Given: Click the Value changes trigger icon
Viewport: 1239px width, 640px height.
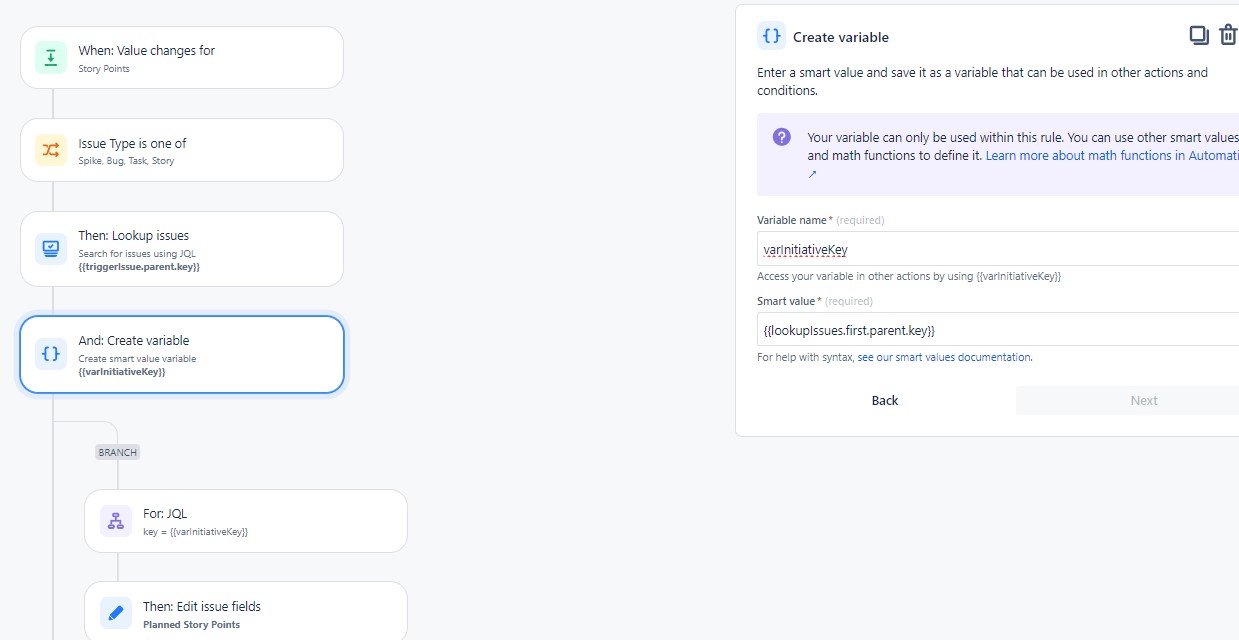Looking at the screenshot, I should pos(50,57).
